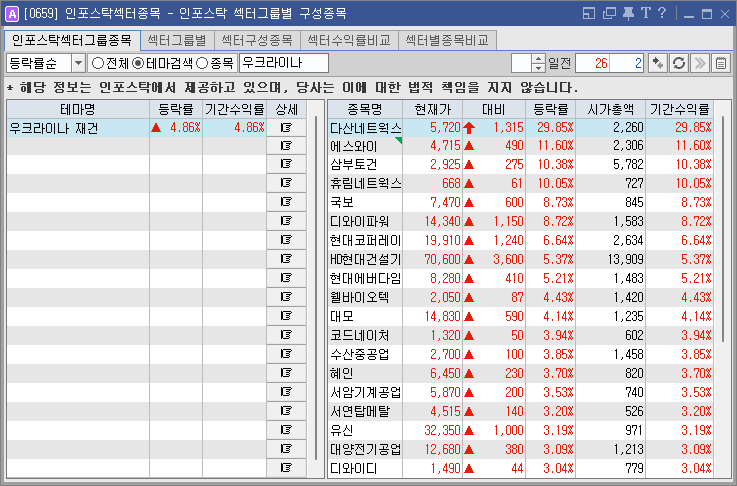Select 수산중공업 stock row
Image resolution: width=737 pixels, height=486 pixels.
[520, 354]
